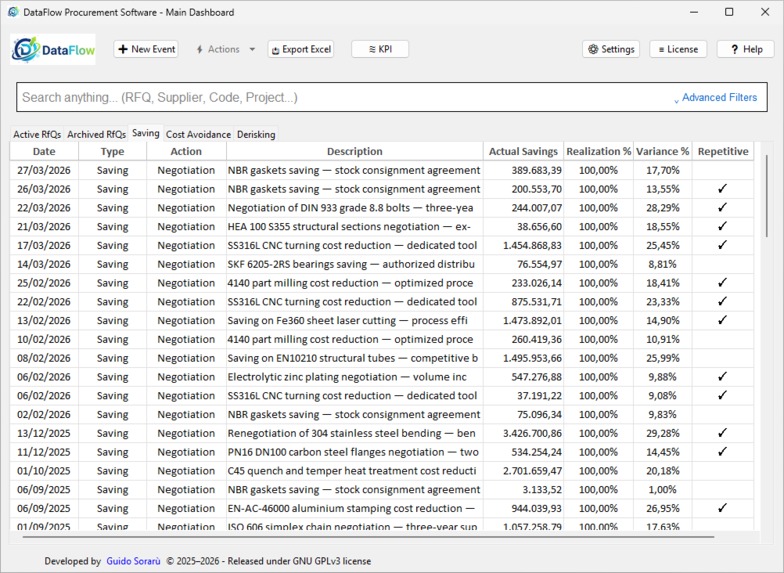Select date cell 10/02/2026
The height and width of the screenshot is (573, 784).
pos(44,339)
